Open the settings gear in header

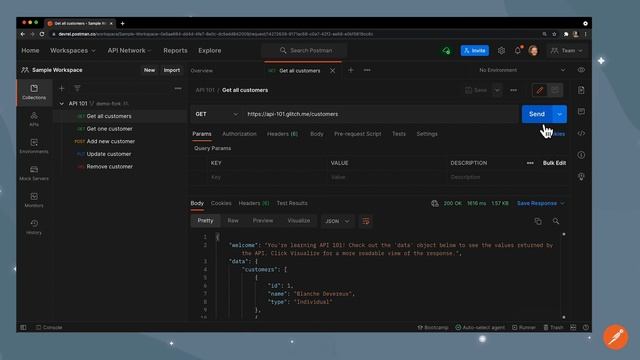pos(501,51)
